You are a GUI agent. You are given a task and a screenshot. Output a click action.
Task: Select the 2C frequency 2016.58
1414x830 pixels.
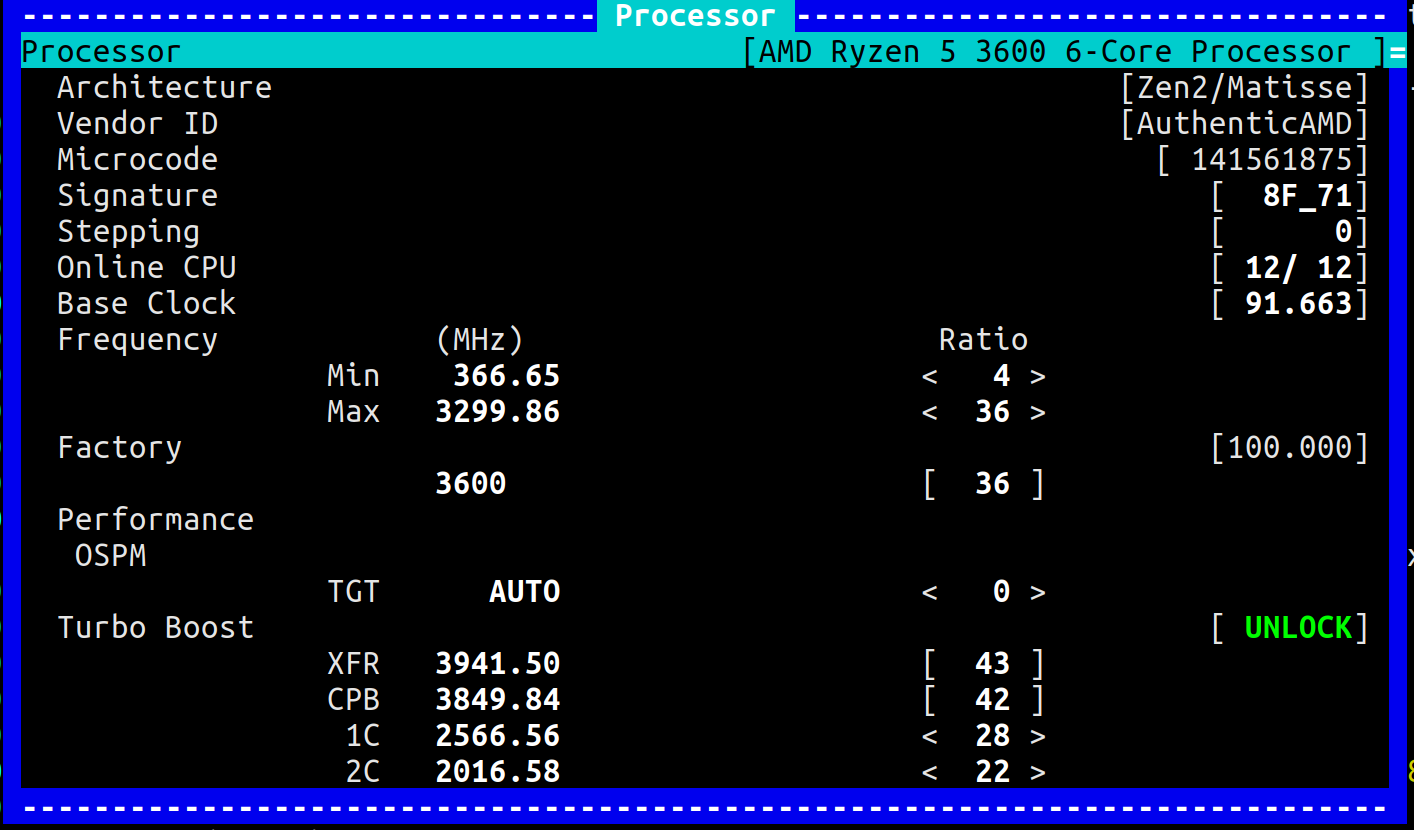[497, 773]
